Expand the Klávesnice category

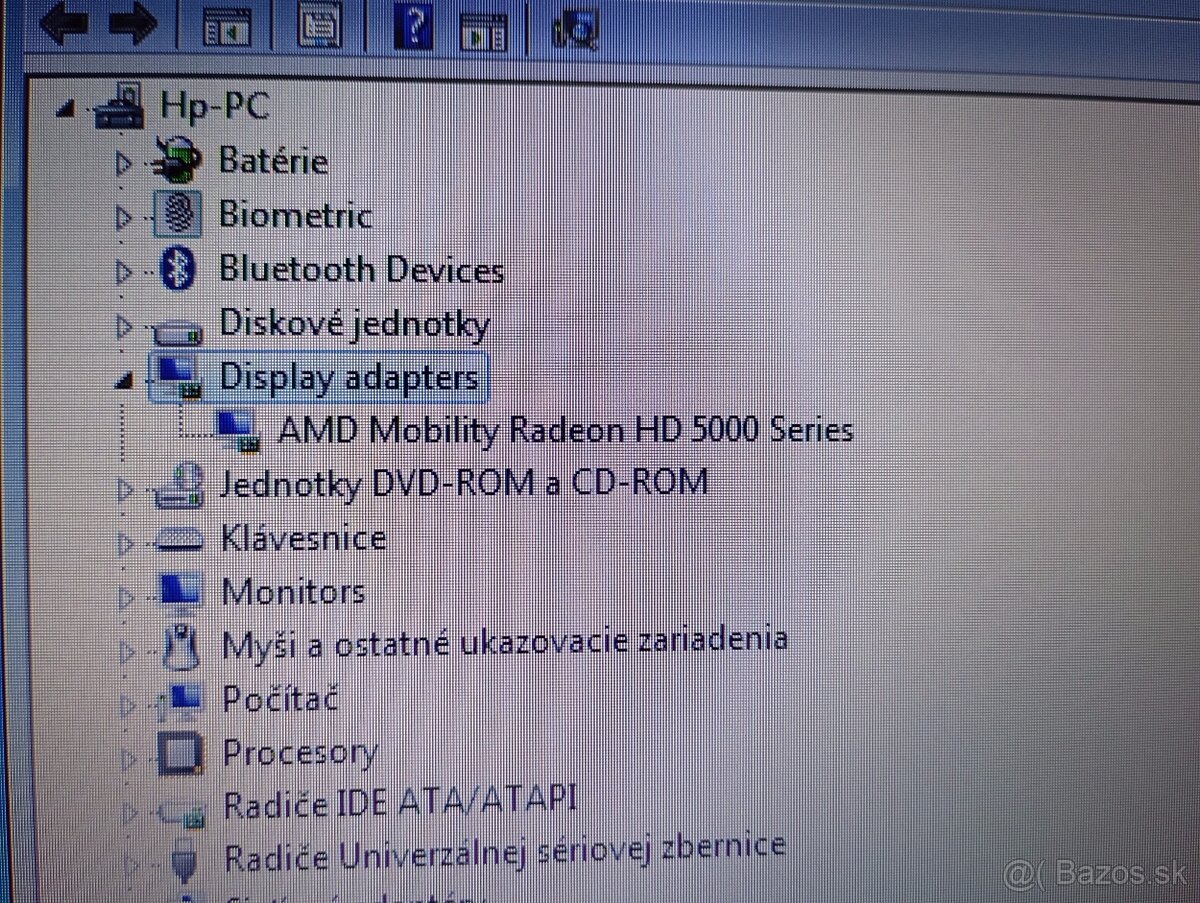(125, 543)
